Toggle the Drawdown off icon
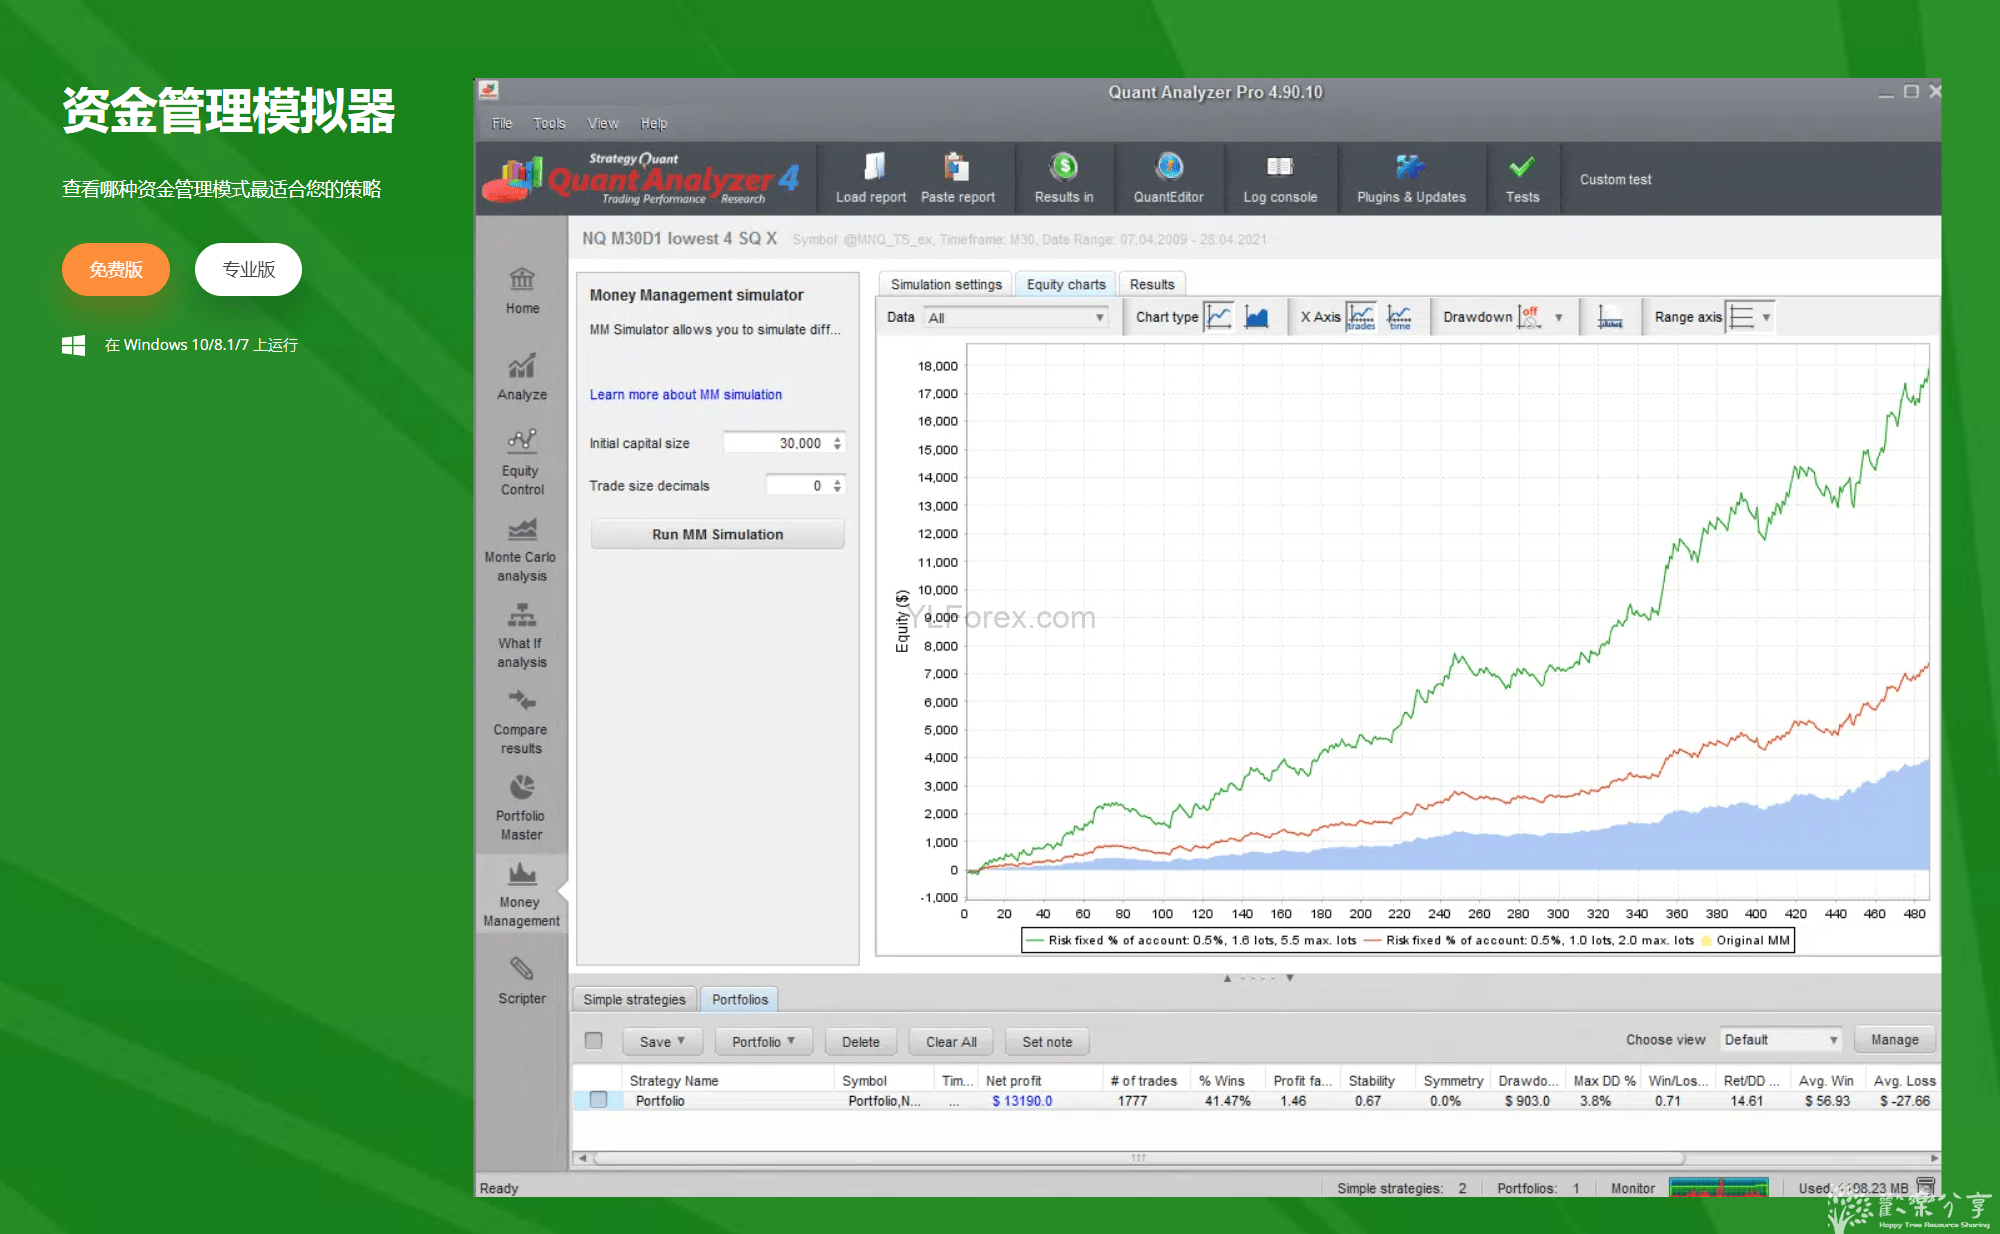 click(1530, 317)
